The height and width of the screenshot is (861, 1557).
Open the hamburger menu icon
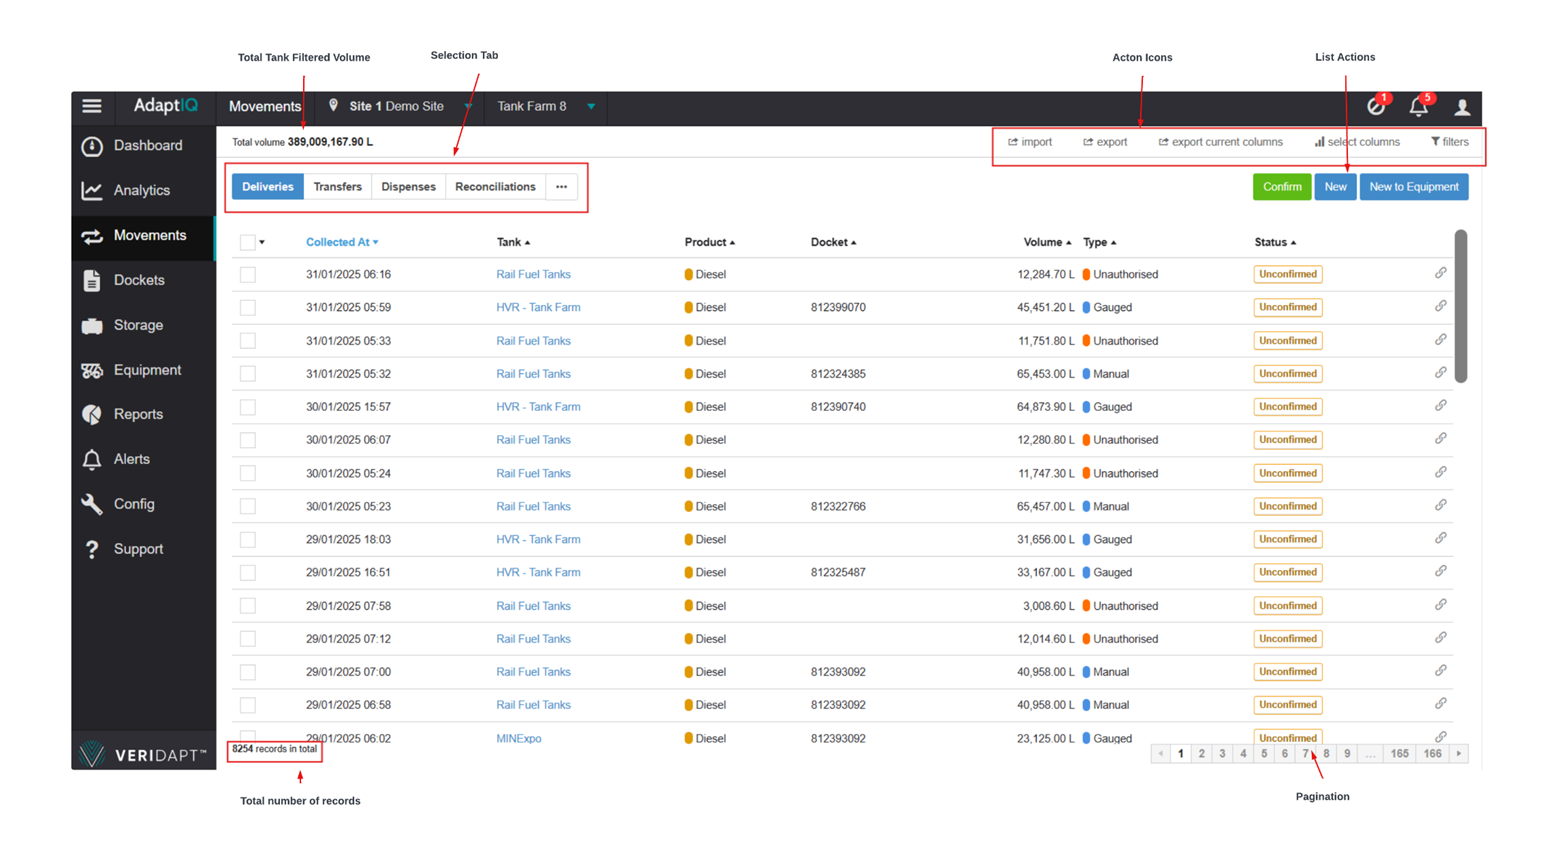tap(92, 106)
